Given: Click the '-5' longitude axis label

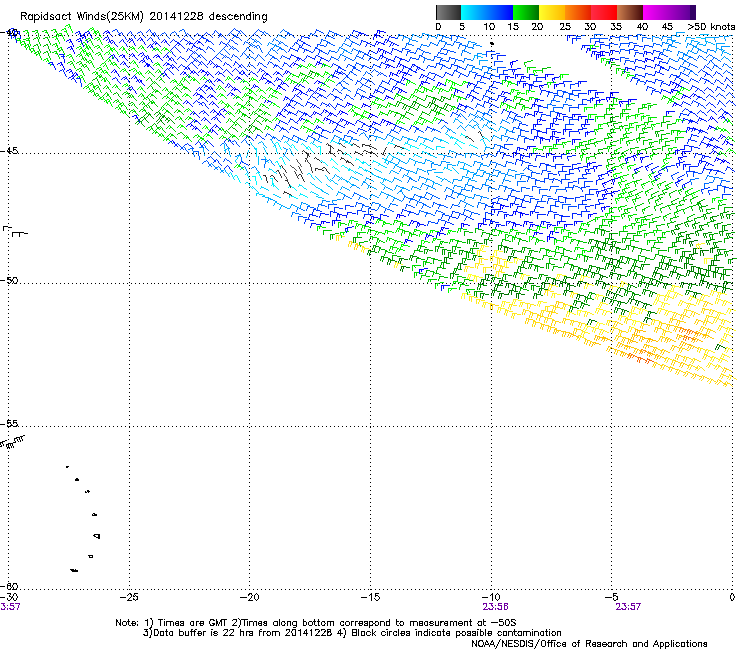Looking at the screenshot, I should 612,597.
